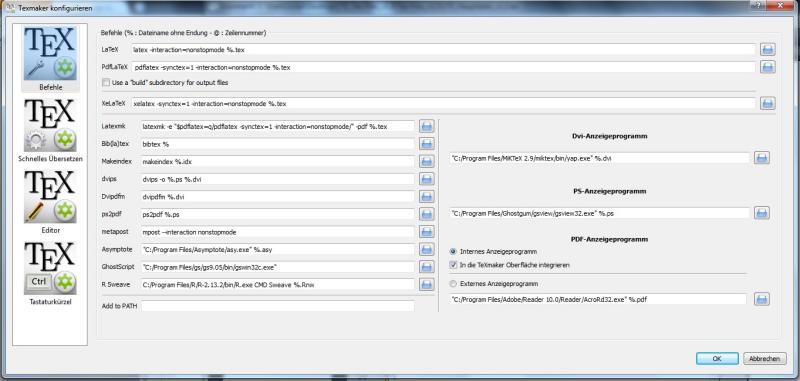
Task: Click into the GhostScript path field
Action: point(278,267)
